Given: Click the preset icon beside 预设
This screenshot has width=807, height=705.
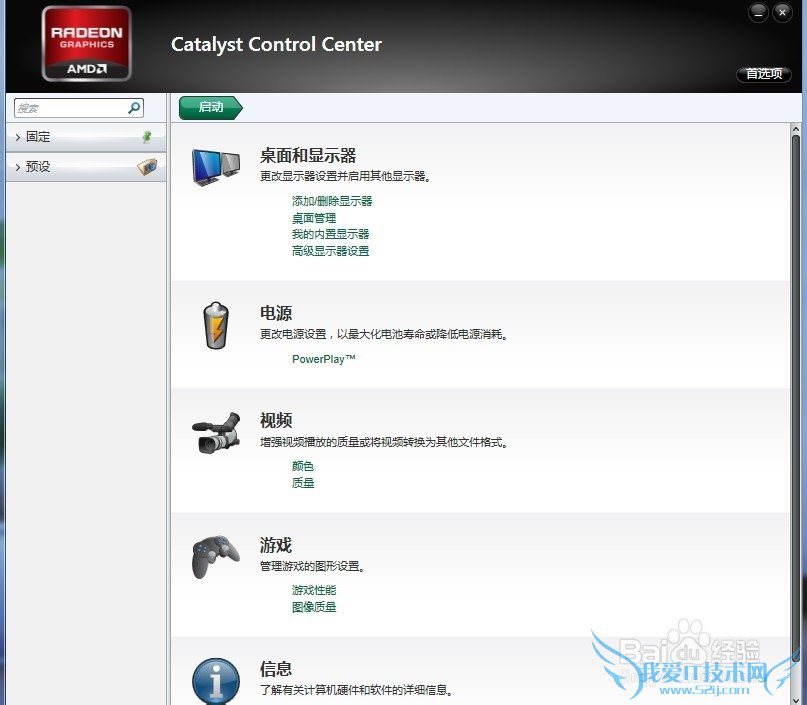Looking at the screenshot, I should click(147, 166).
